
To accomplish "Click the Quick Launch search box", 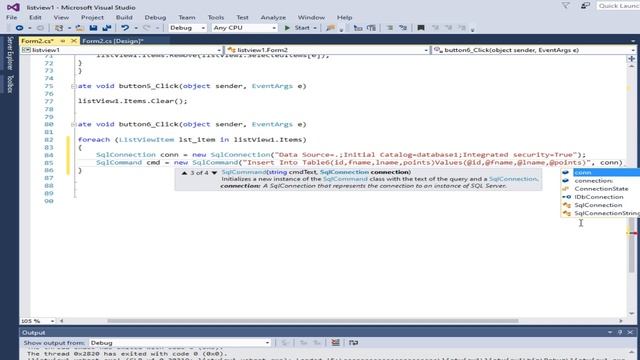I will pyautogui.click(x=618, y=6).
